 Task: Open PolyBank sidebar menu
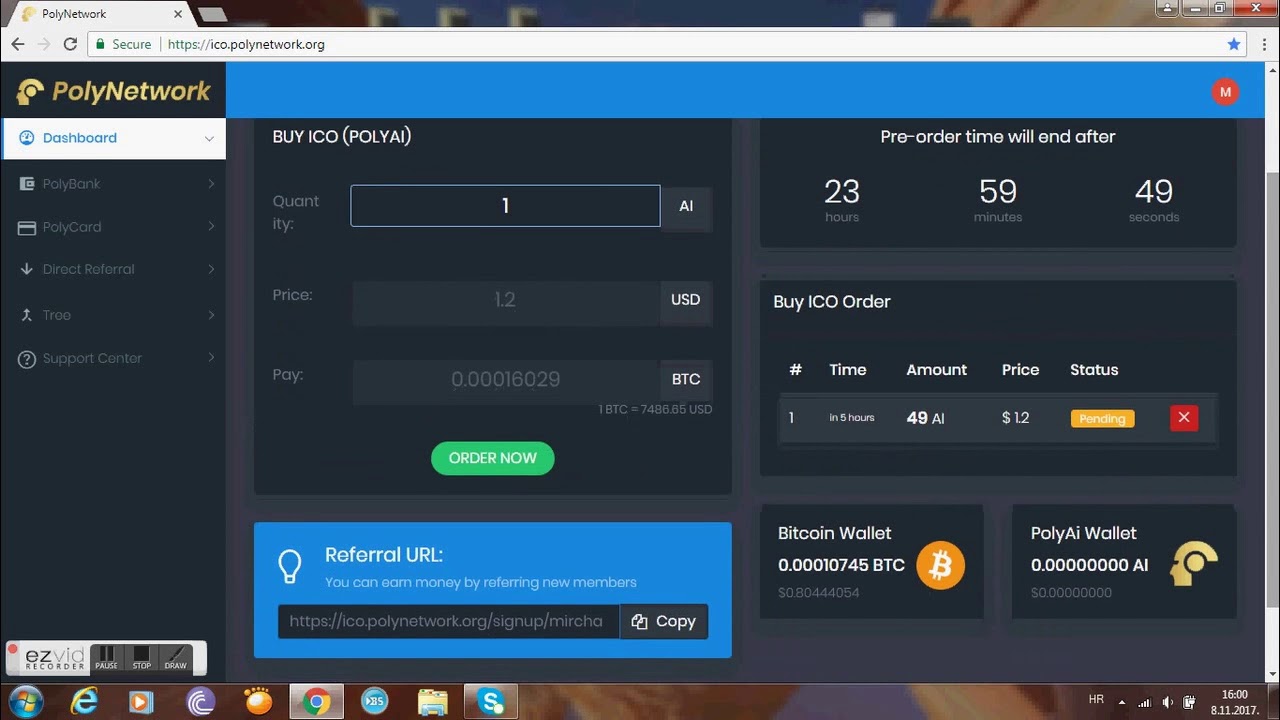(x=113, y=184)
